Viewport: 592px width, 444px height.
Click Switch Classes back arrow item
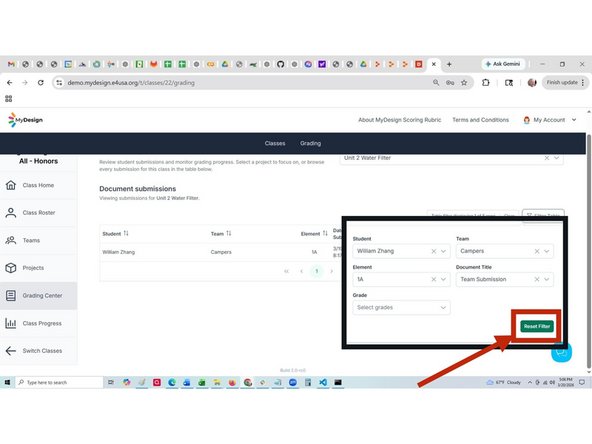38,351
